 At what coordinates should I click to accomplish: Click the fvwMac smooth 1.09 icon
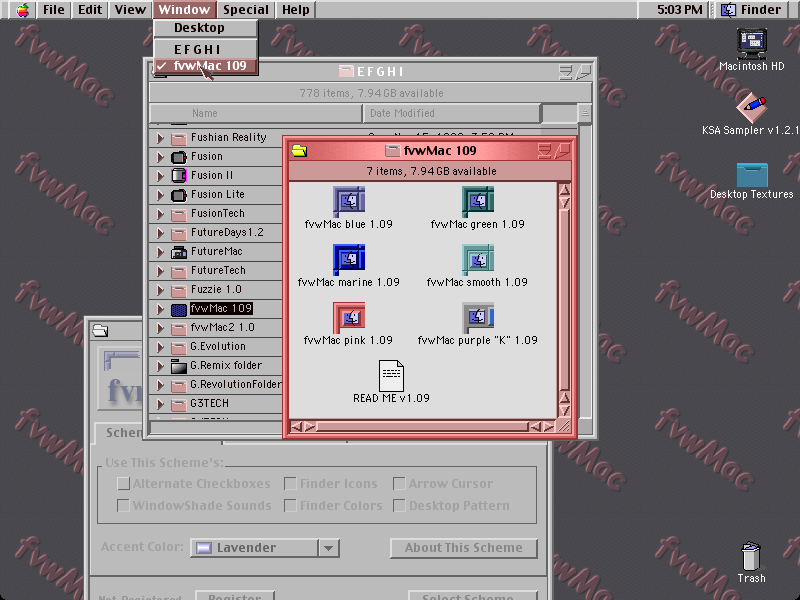tap(478, 260)
